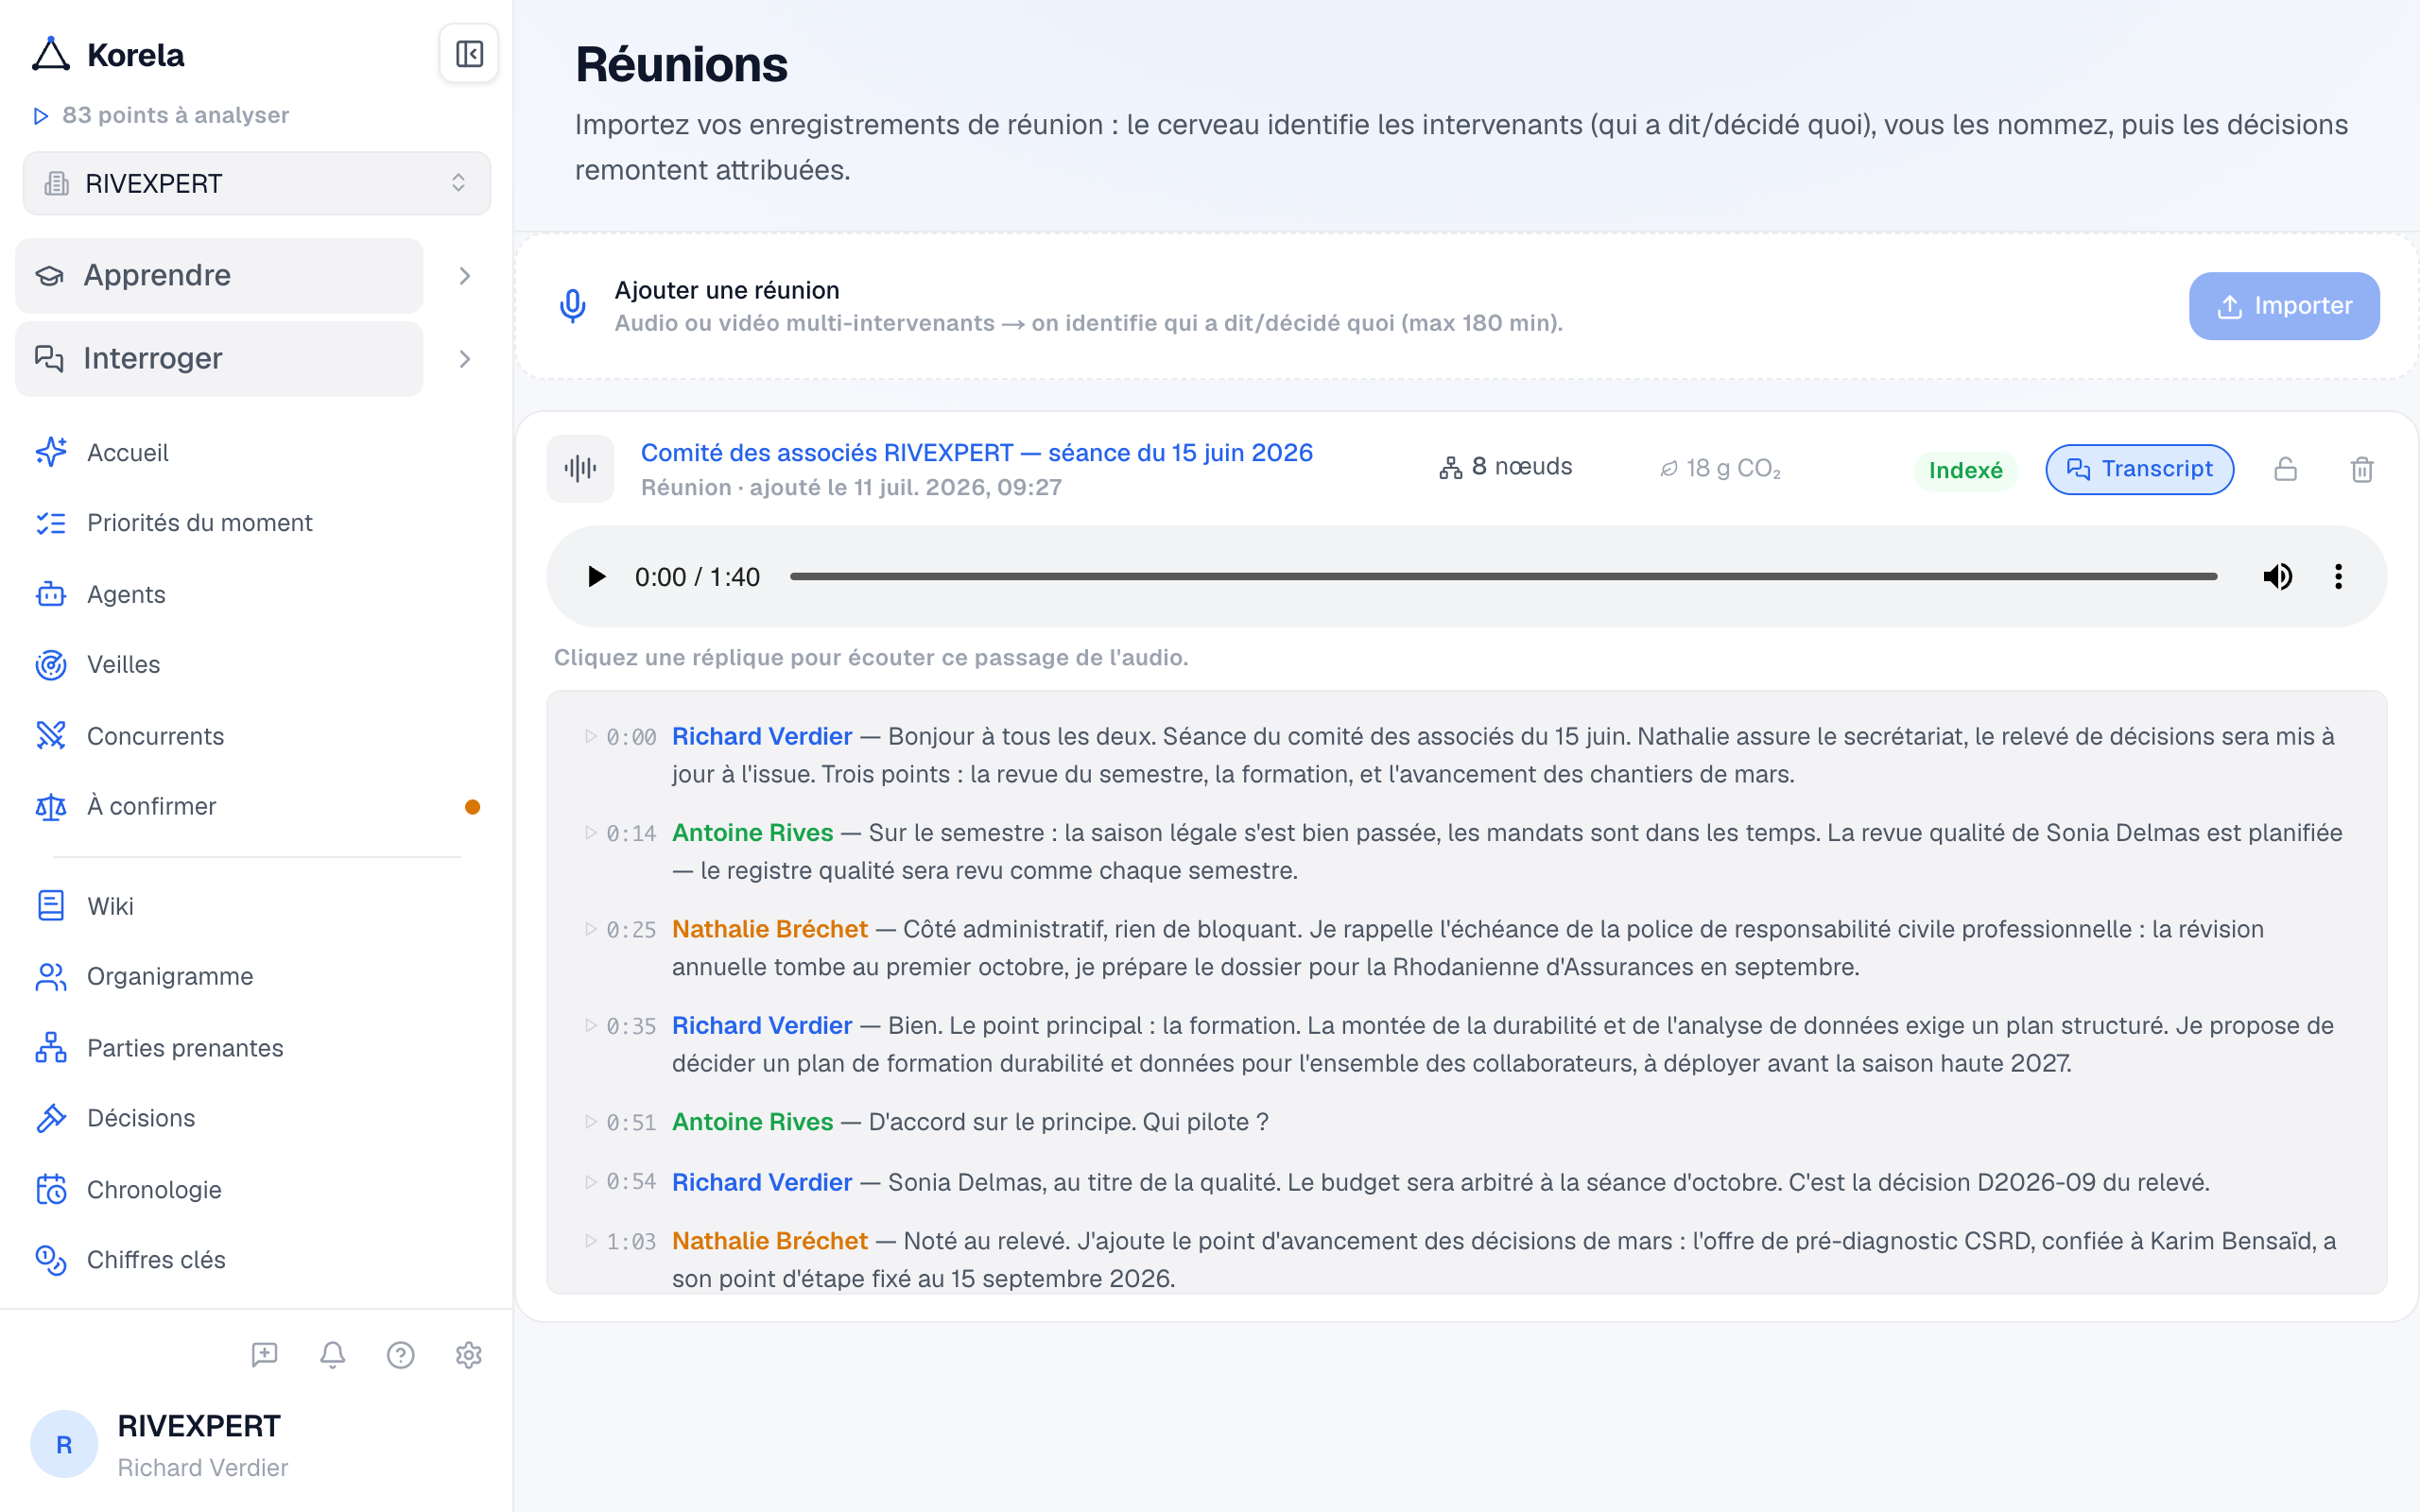Image resolution: width=2420 pixels, height=1512 pixels.
Task: Click the Ajouter une réunion label
Action: click(727, 290)
